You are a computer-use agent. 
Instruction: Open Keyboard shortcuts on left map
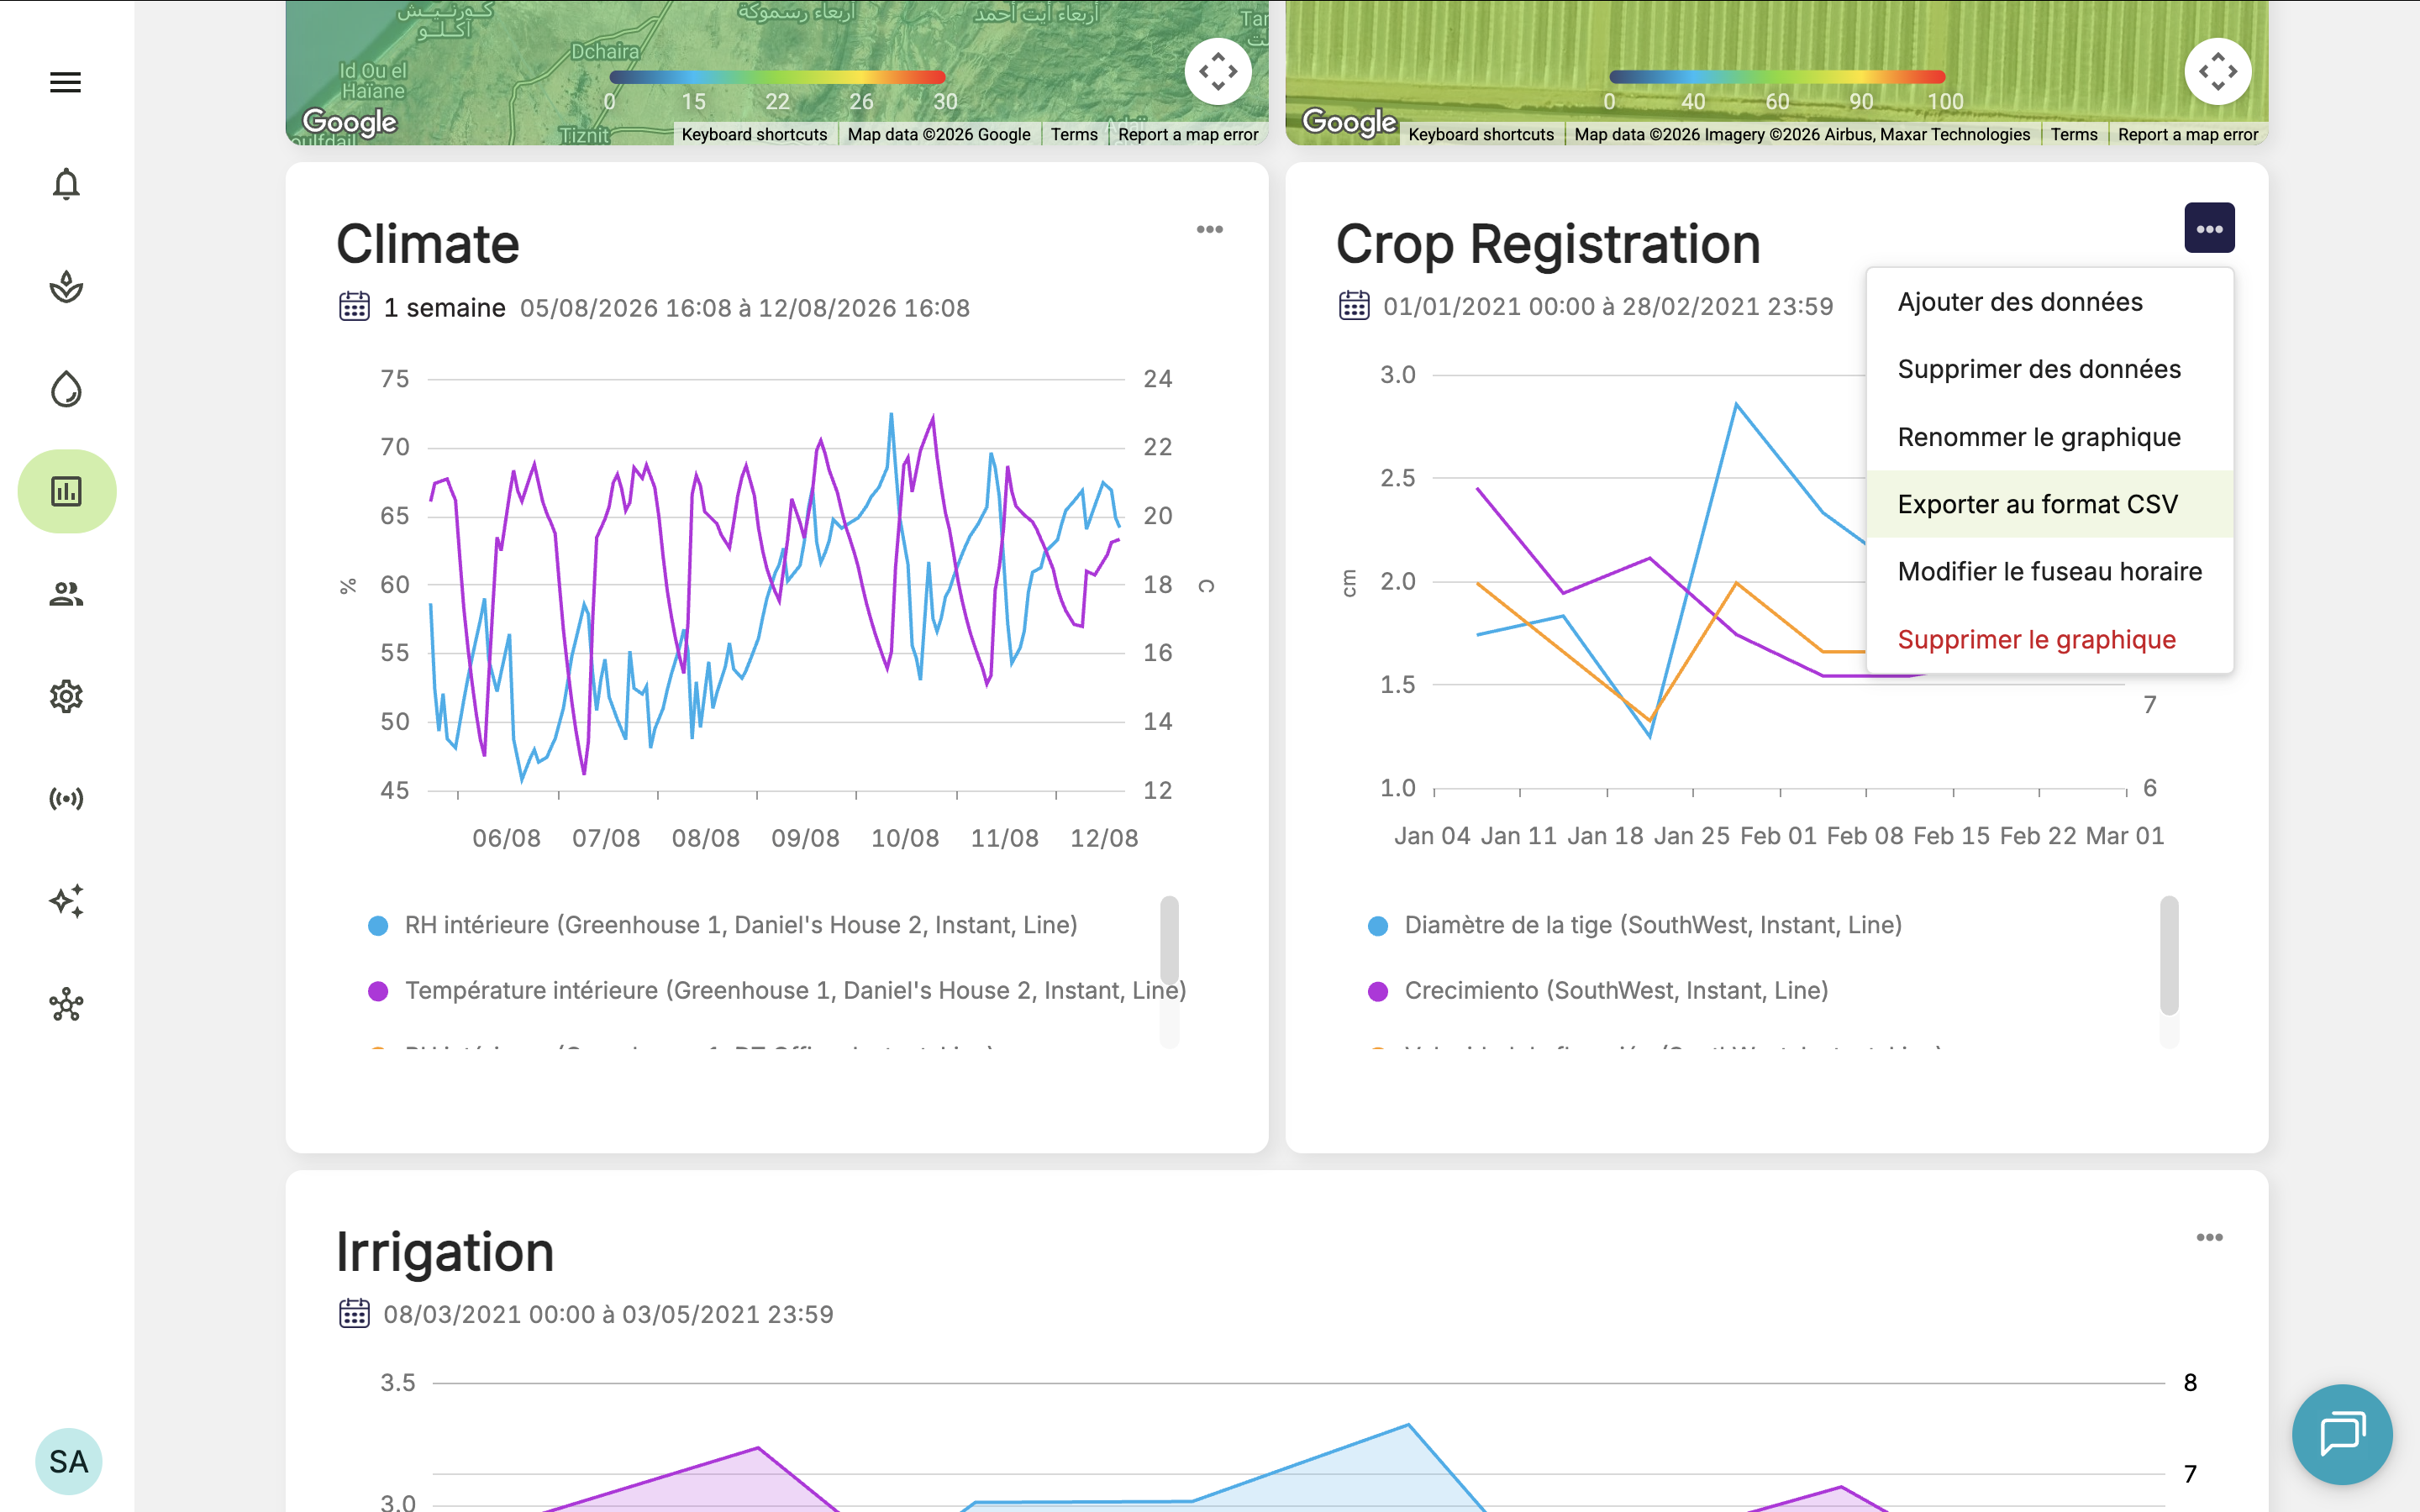754,134
